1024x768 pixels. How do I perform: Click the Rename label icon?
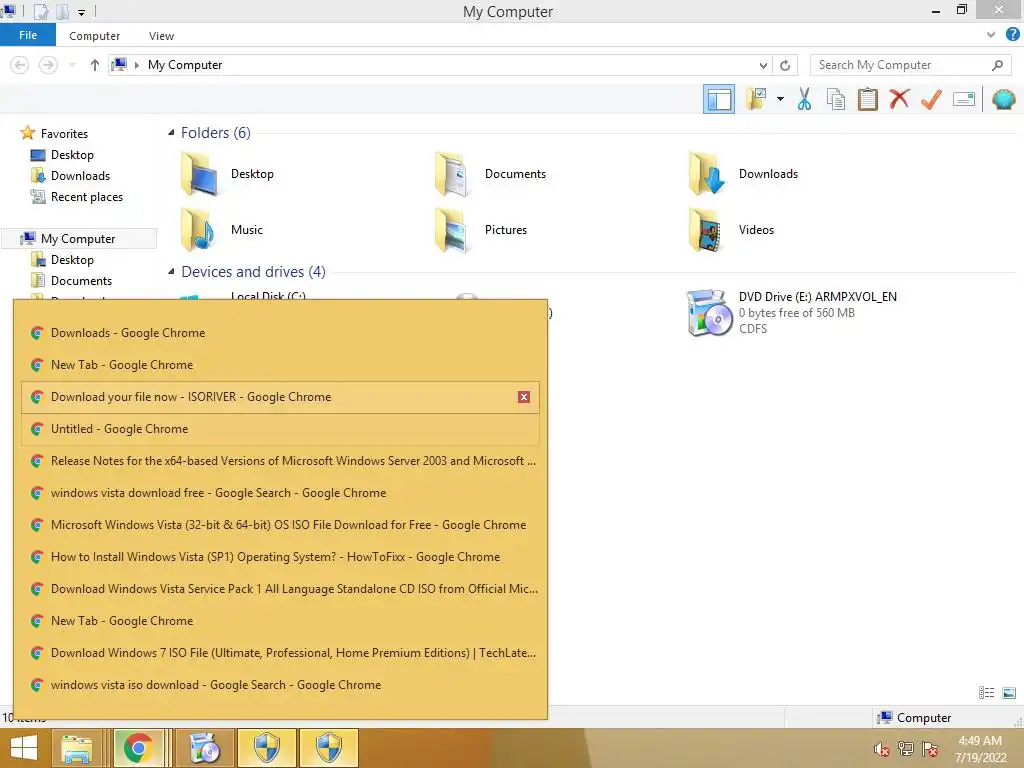coord(963,99)
